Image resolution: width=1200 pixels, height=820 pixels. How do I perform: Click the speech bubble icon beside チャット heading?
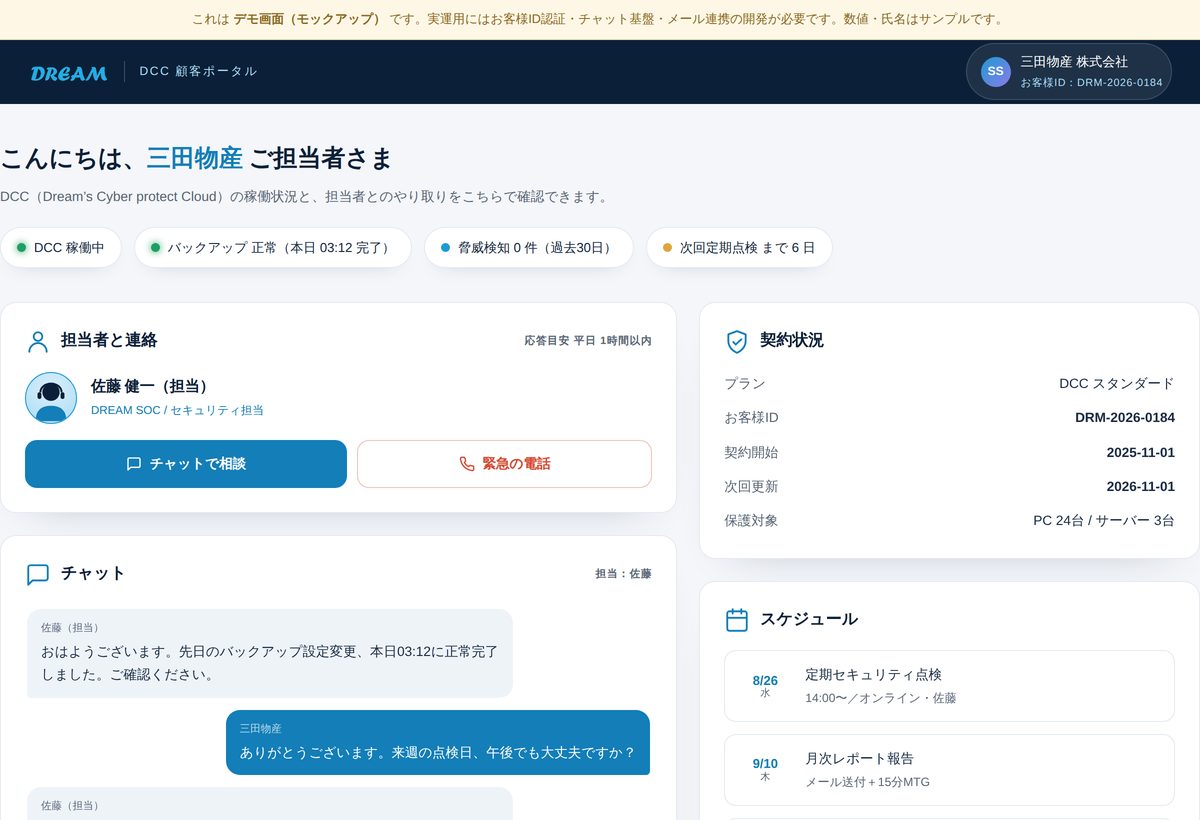[x=38, y=574]
